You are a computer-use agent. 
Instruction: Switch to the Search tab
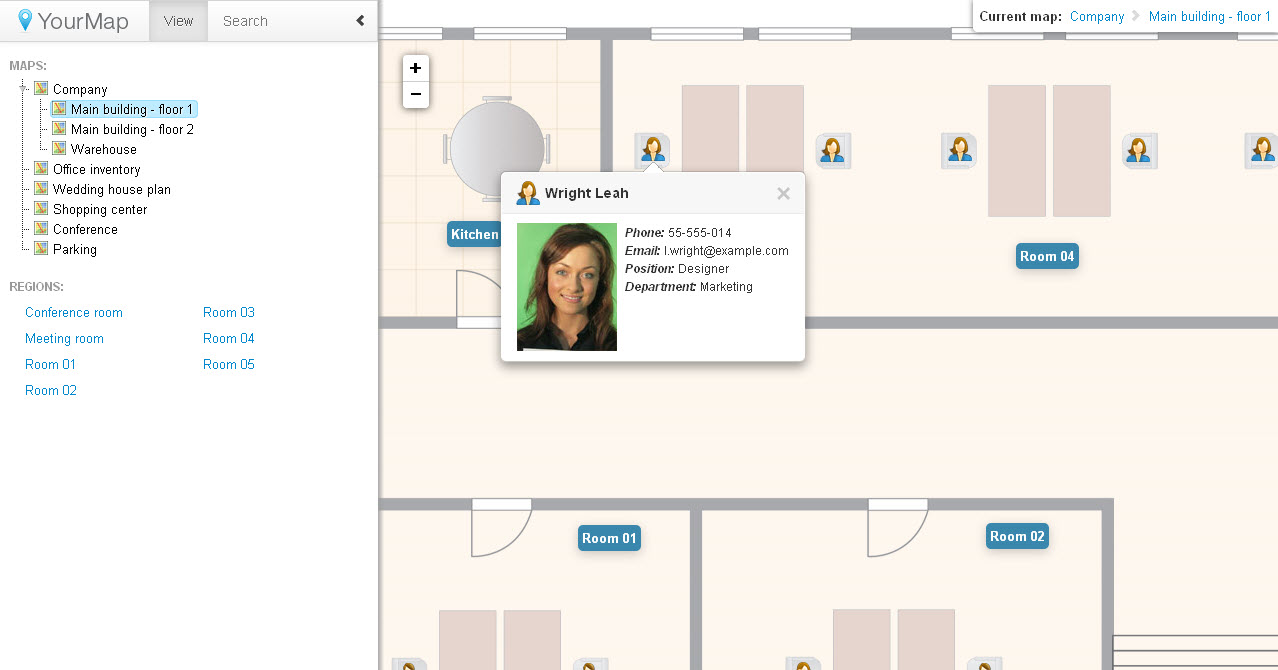point(245,21)
